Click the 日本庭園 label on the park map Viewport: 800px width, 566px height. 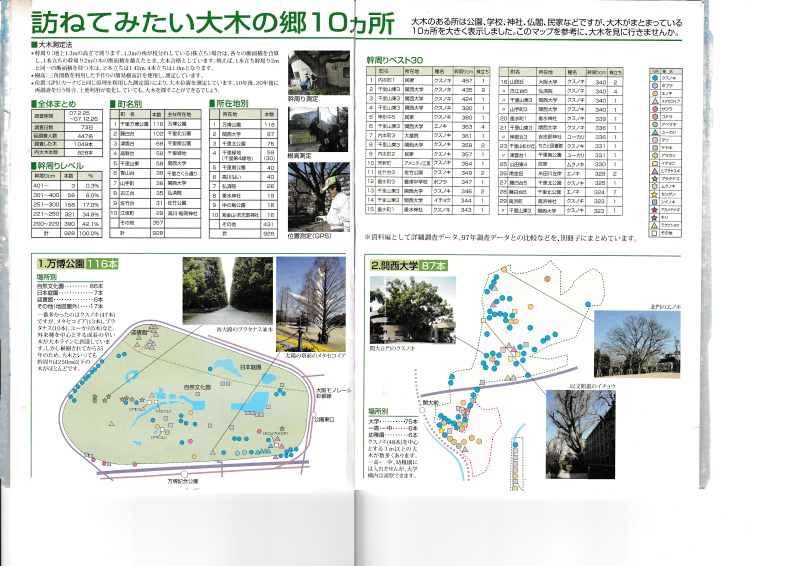(251, 367)
